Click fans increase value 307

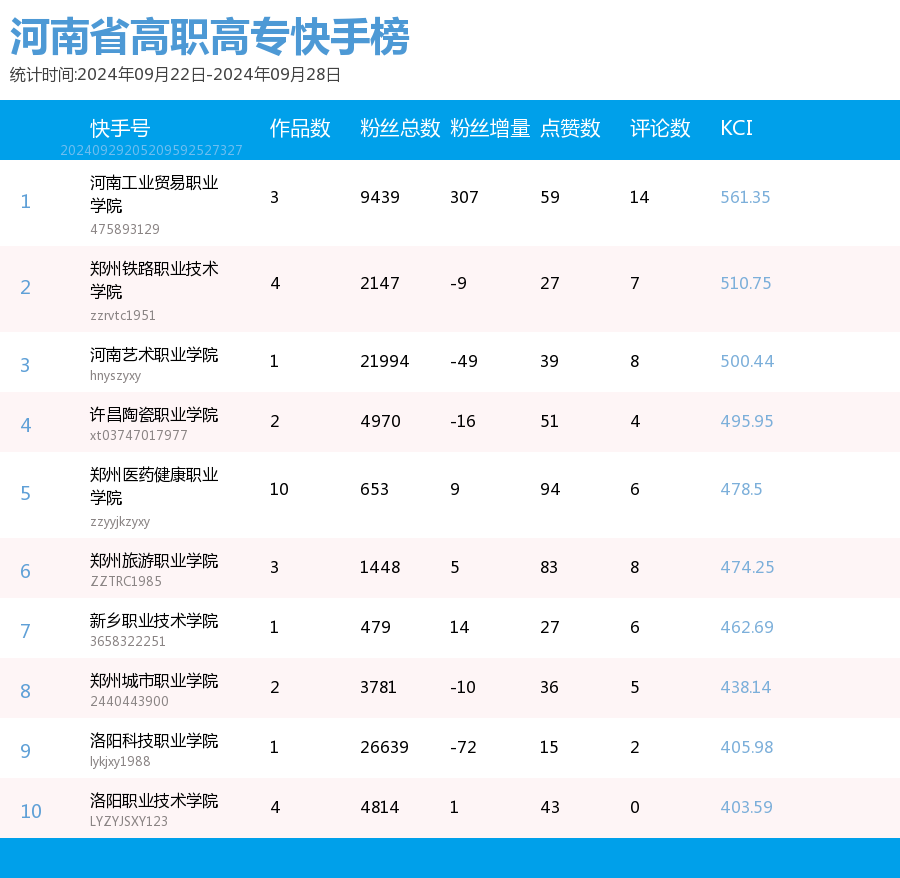click(x=464, y=197)
